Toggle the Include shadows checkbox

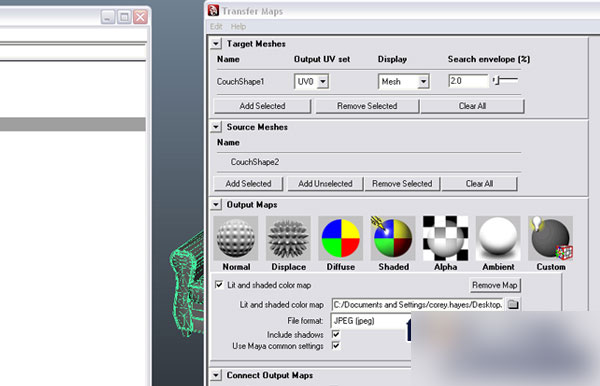pyautogui.click(x=336, y=334)
